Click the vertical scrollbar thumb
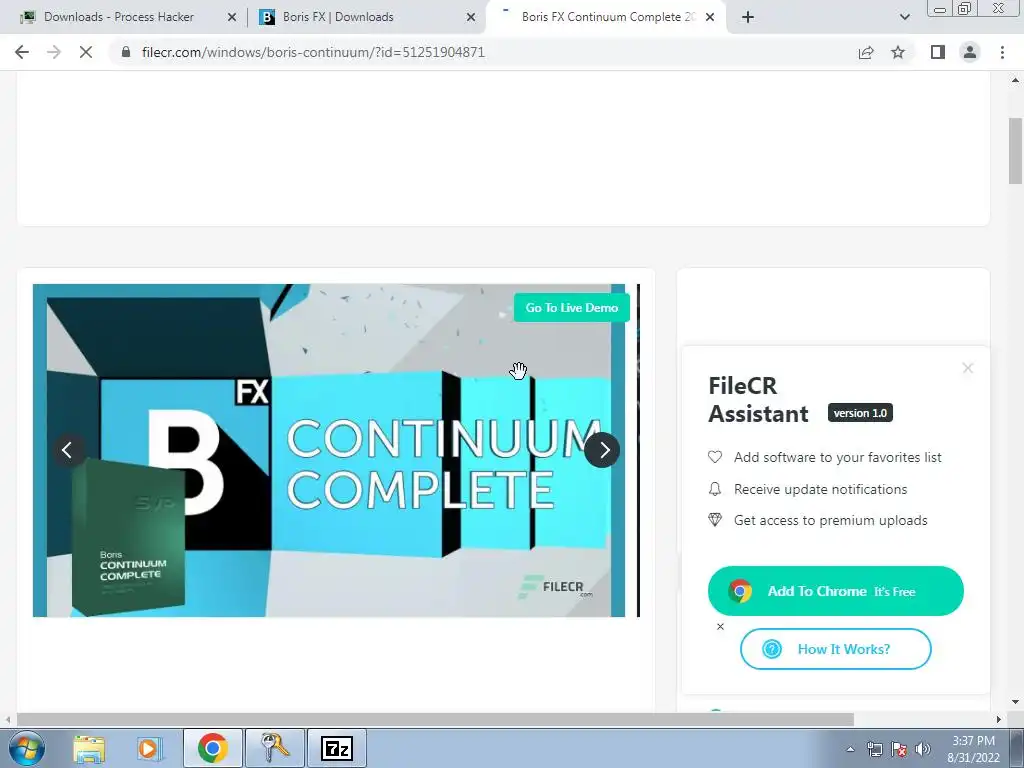 point(1015,151)
